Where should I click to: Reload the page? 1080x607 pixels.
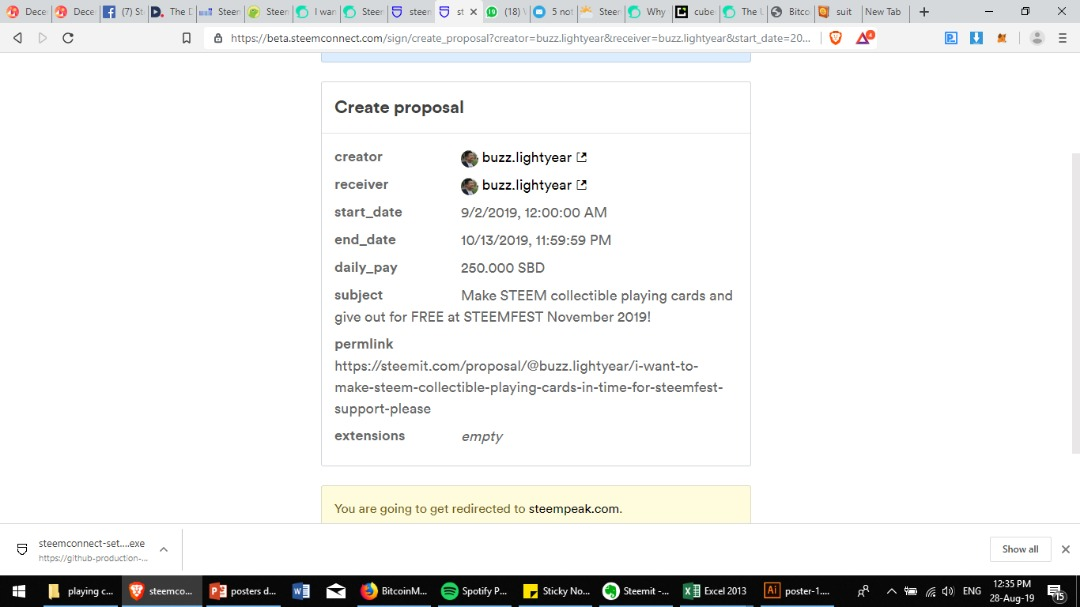pyautogui.click(x=68, y=38)
